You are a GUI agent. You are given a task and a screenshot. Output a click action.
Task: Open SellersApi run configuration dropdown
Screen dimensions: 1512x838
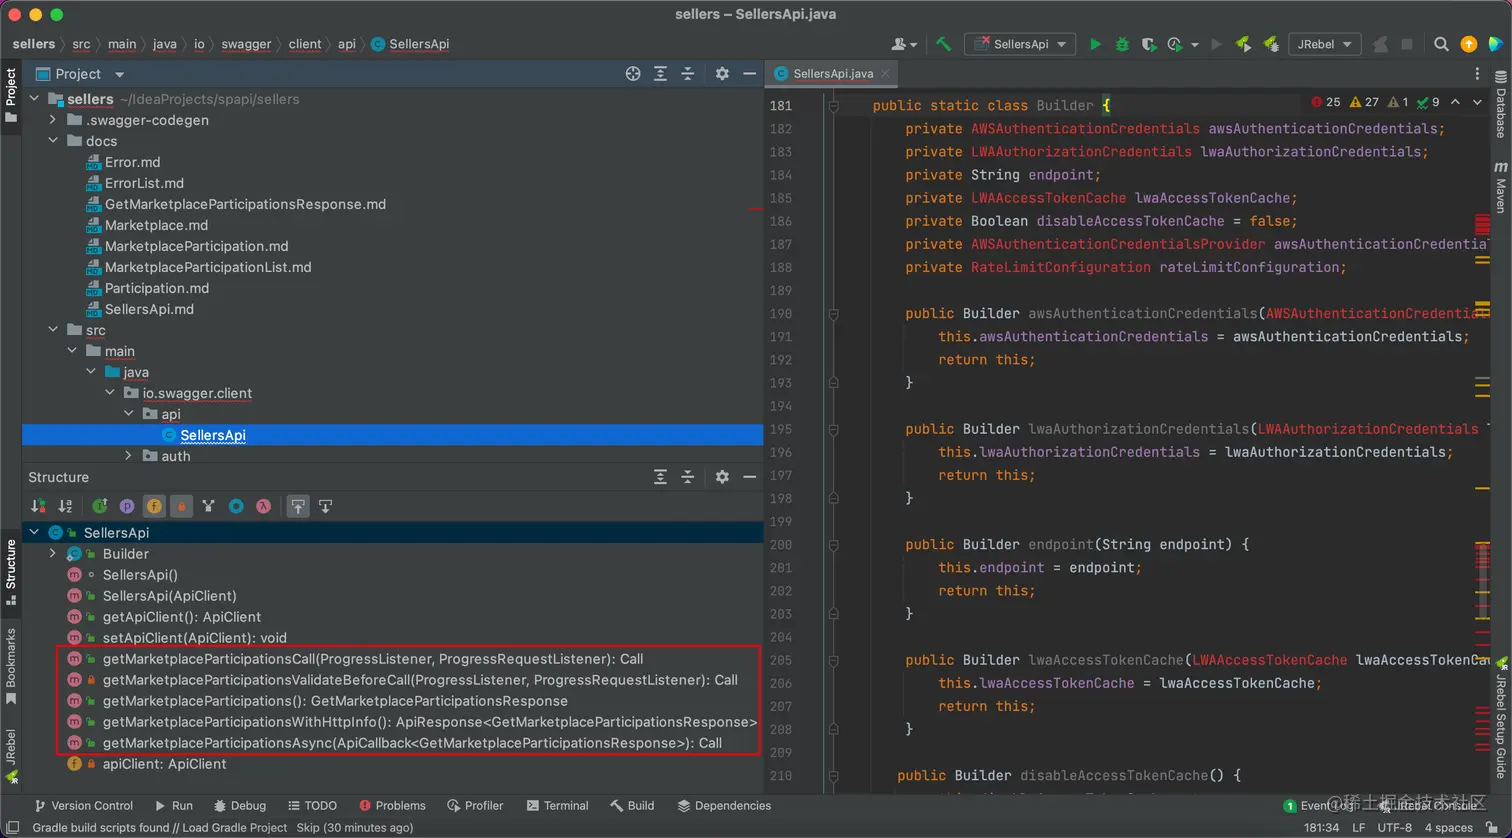tap(1021, 44)
